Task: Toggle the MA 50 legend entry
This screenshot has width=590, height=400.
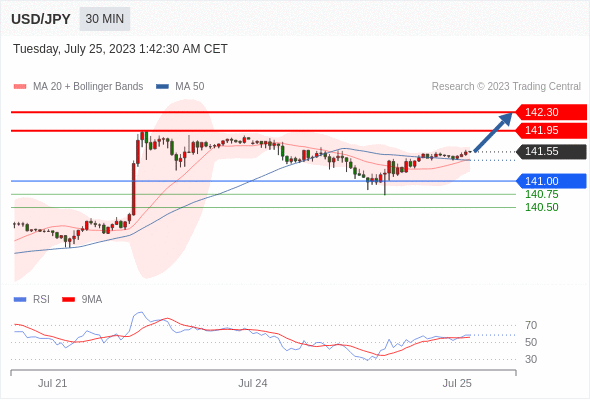Action: 180,87
